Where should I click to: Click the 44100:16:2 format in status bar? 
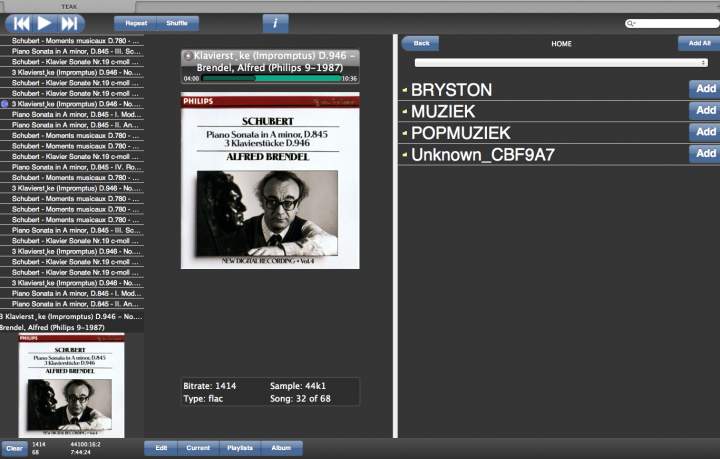coord(85,444)
